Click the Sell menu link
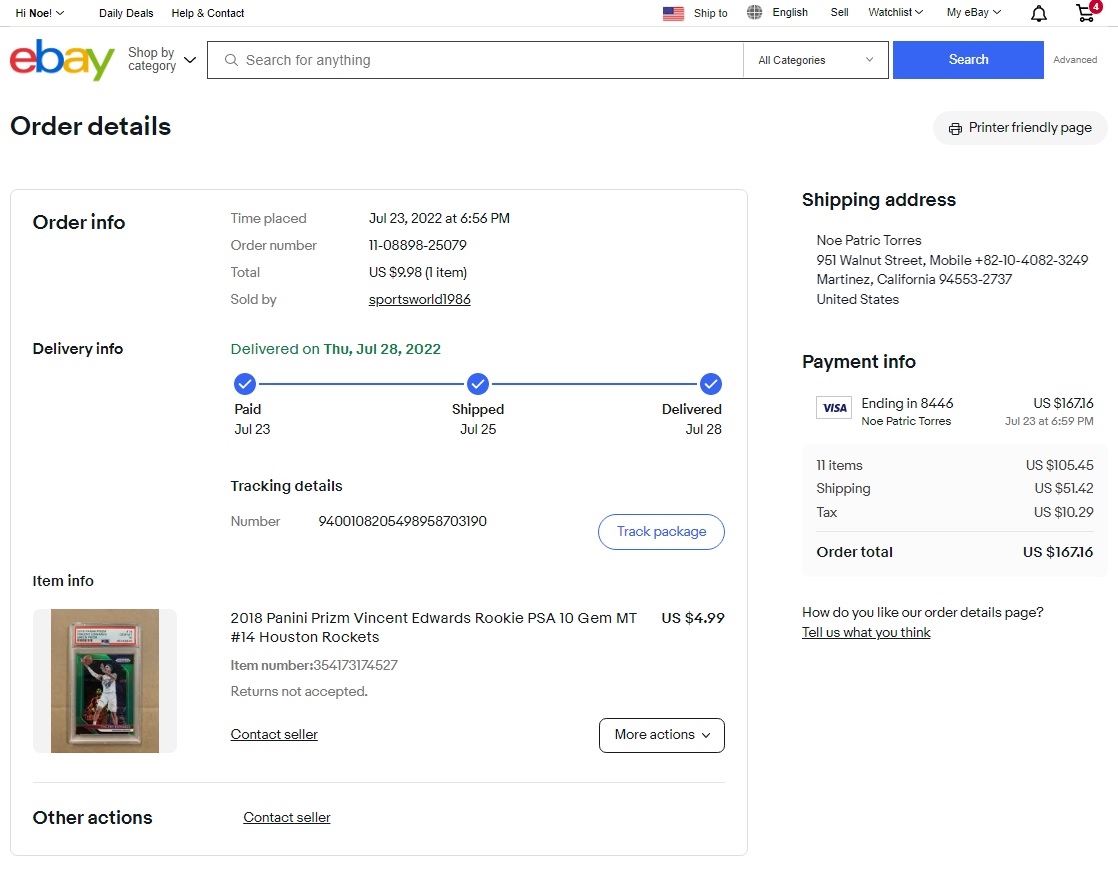1118x871 pixels. point(839,12)
